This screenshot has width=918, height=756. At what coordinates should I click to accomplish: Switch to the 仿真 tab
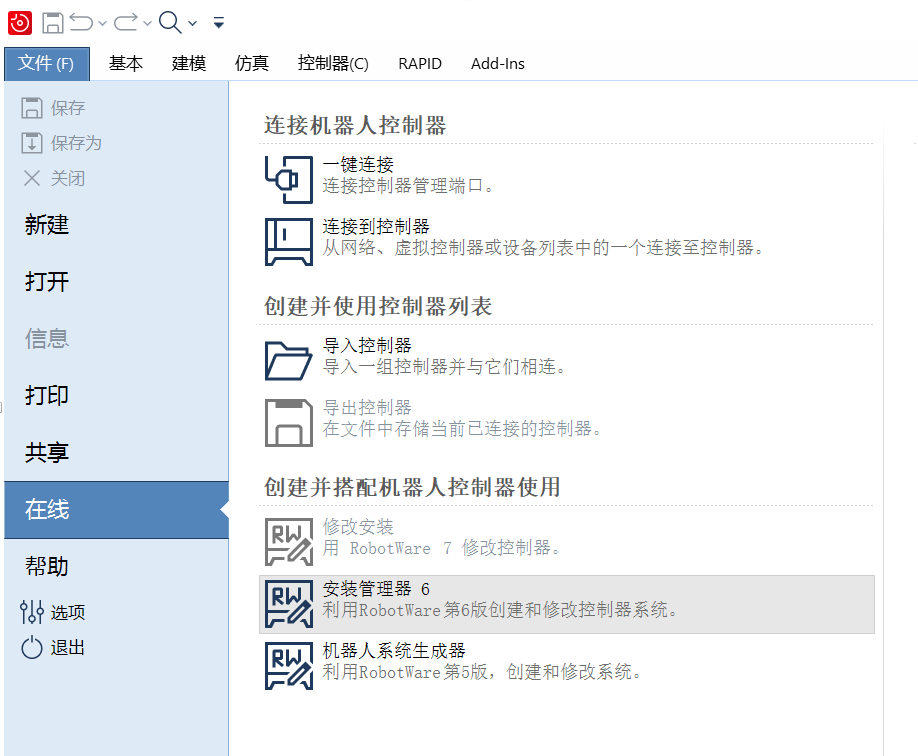click(x=252, y=63)
